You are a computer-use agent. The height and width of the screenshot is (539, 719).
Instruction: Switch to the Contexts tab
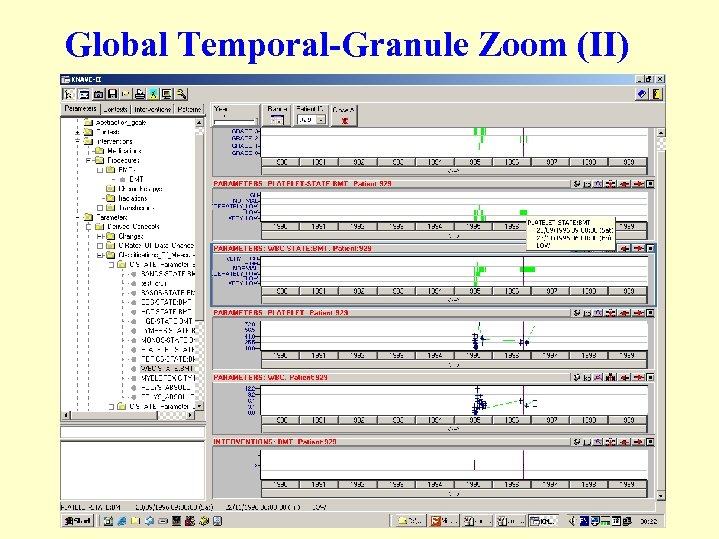[x=116, y=109]
